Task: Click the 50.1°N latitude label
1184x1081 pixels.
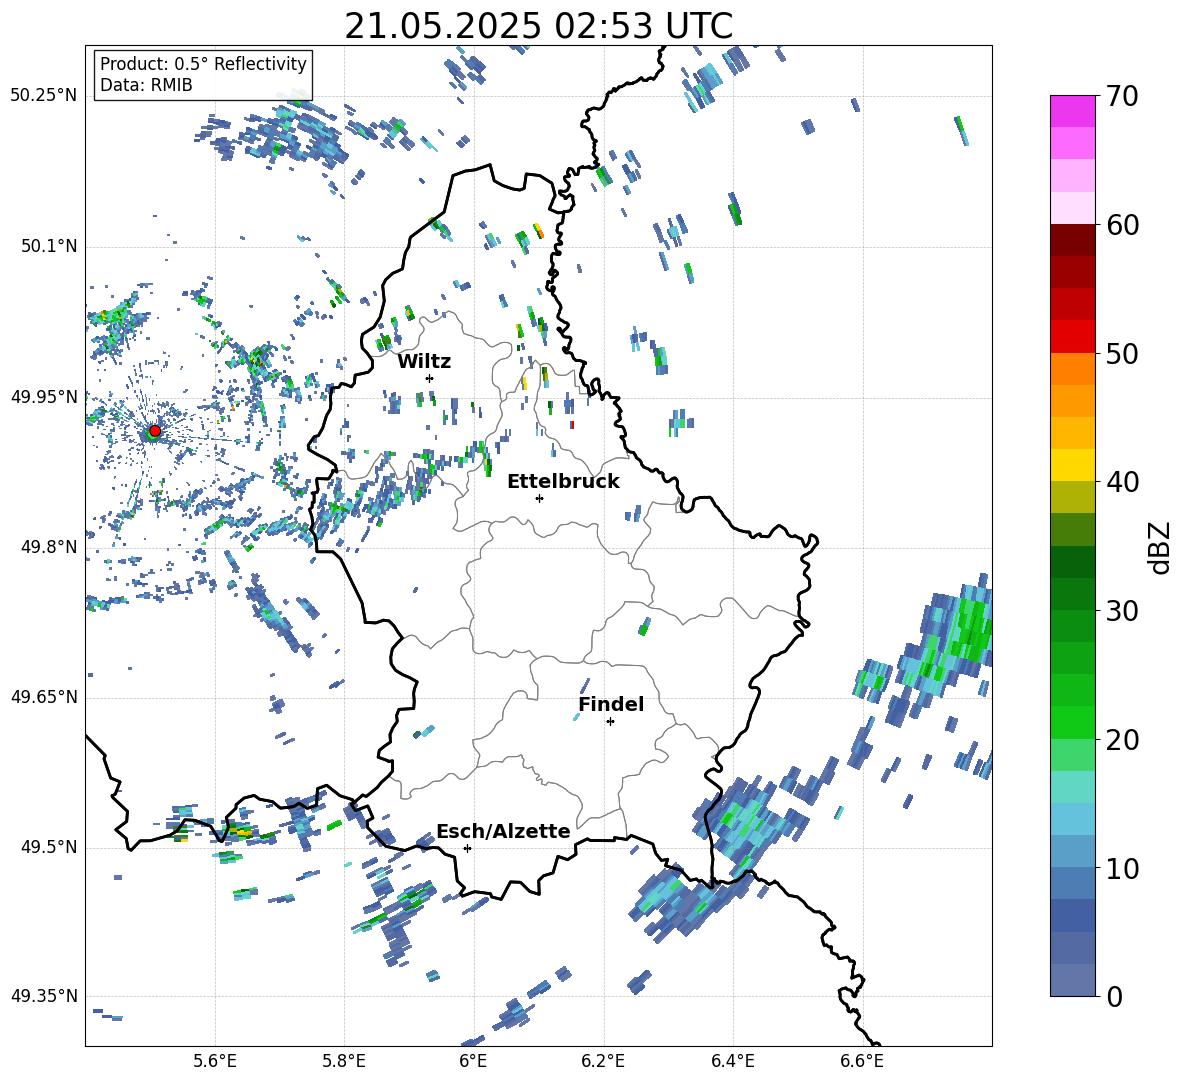Action: pos(49,246)
